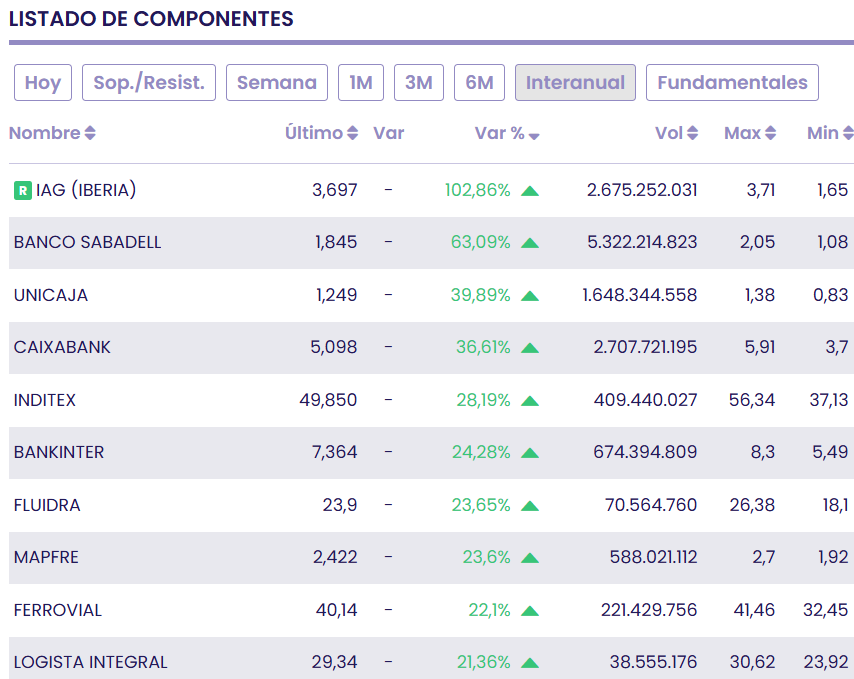Sort by Max column arrows
This screenshot has height=679, width=854.
tap(771, 134)
